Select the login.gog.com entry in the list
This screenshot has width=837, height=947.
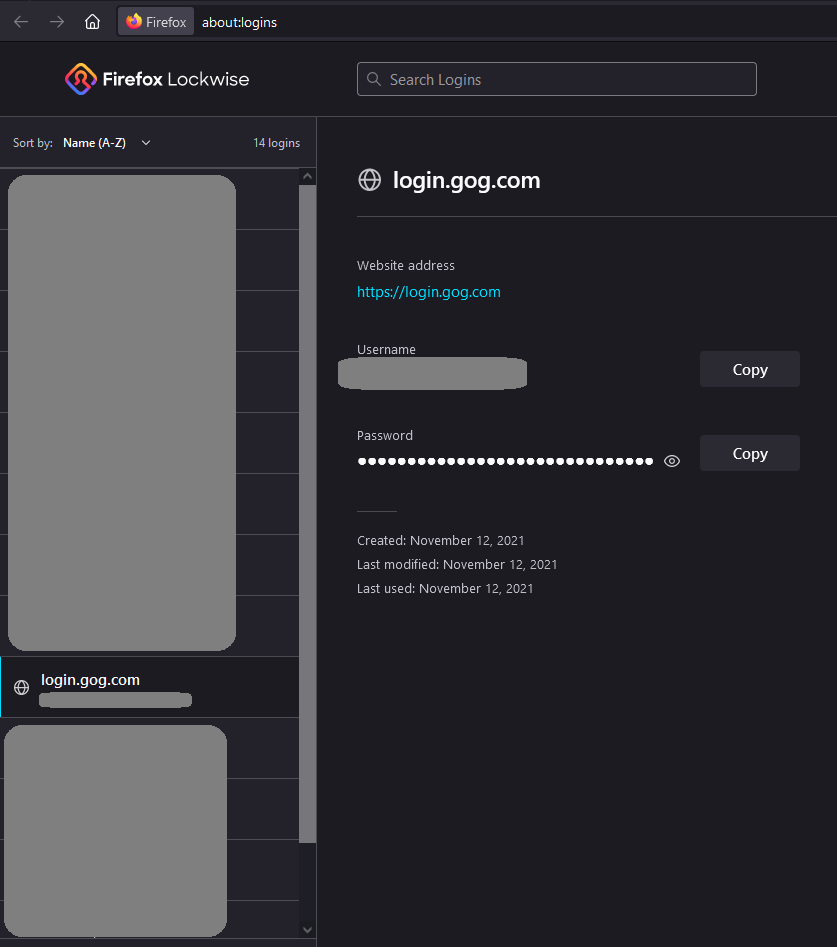pos(150,687)
